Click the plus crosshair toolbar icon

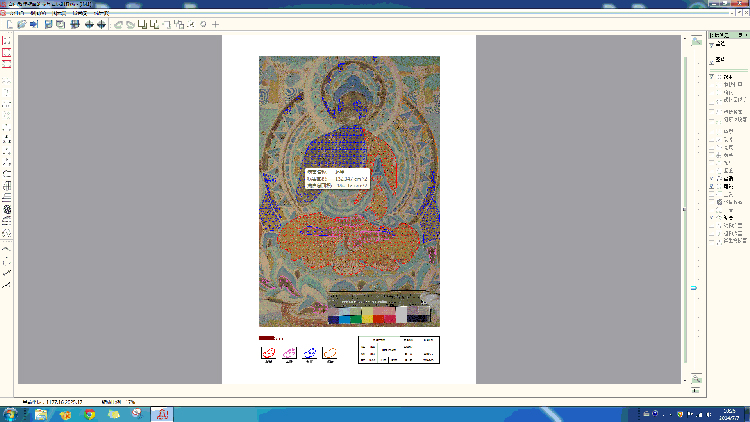[215, 24]
